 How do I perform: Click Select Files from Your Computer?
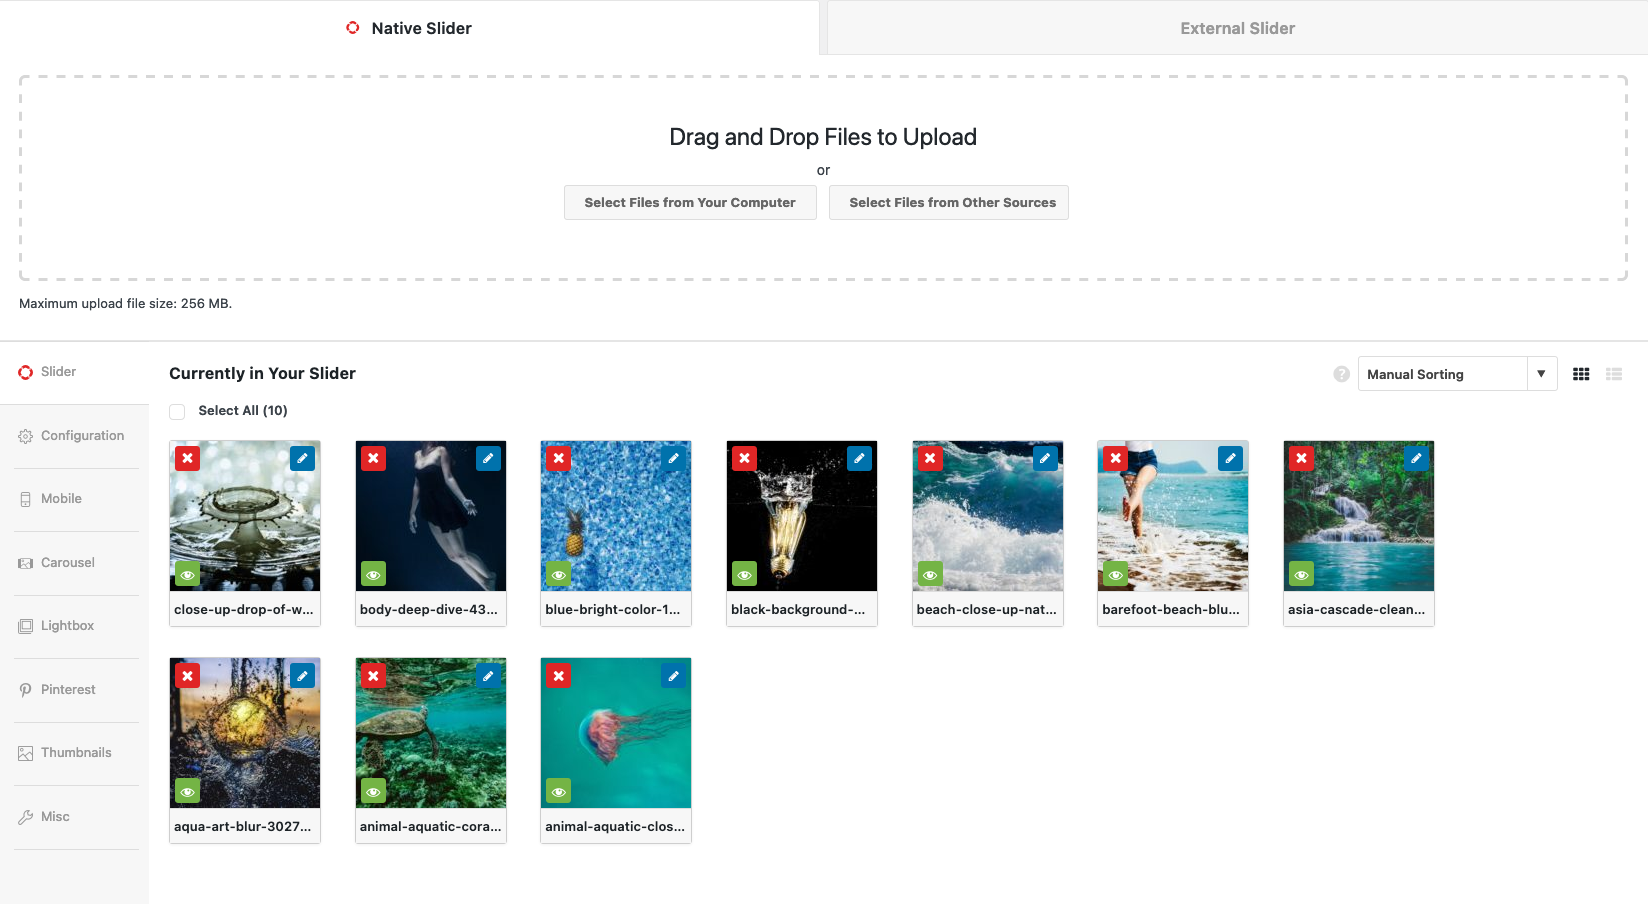click(690, 202)
